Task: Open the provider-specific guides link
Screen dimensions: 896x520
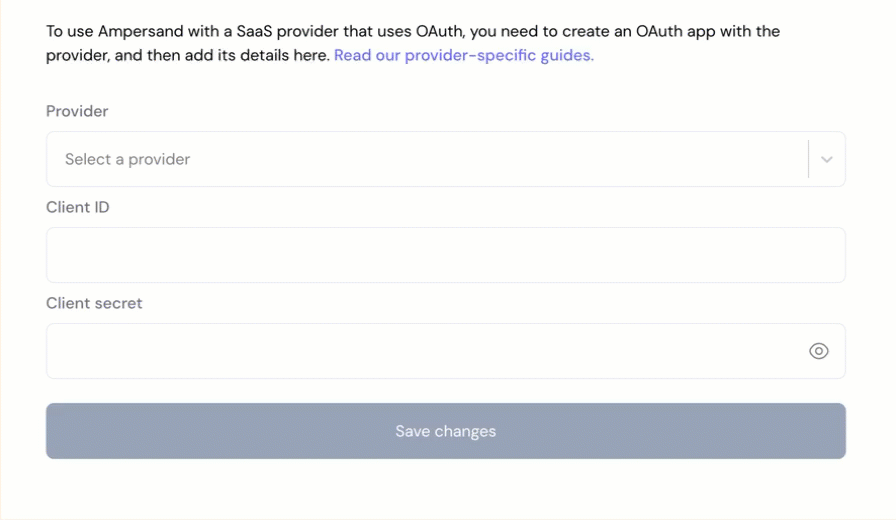Action: tap(463, 55)
